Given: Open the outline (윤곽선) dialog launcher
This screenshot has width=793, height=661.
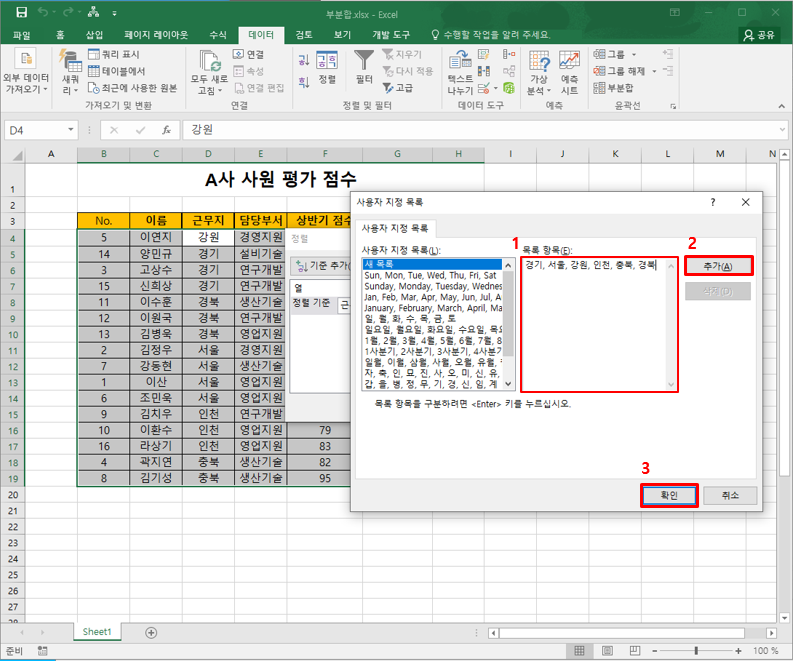Looking at the screenshot, I should (673, 106).
